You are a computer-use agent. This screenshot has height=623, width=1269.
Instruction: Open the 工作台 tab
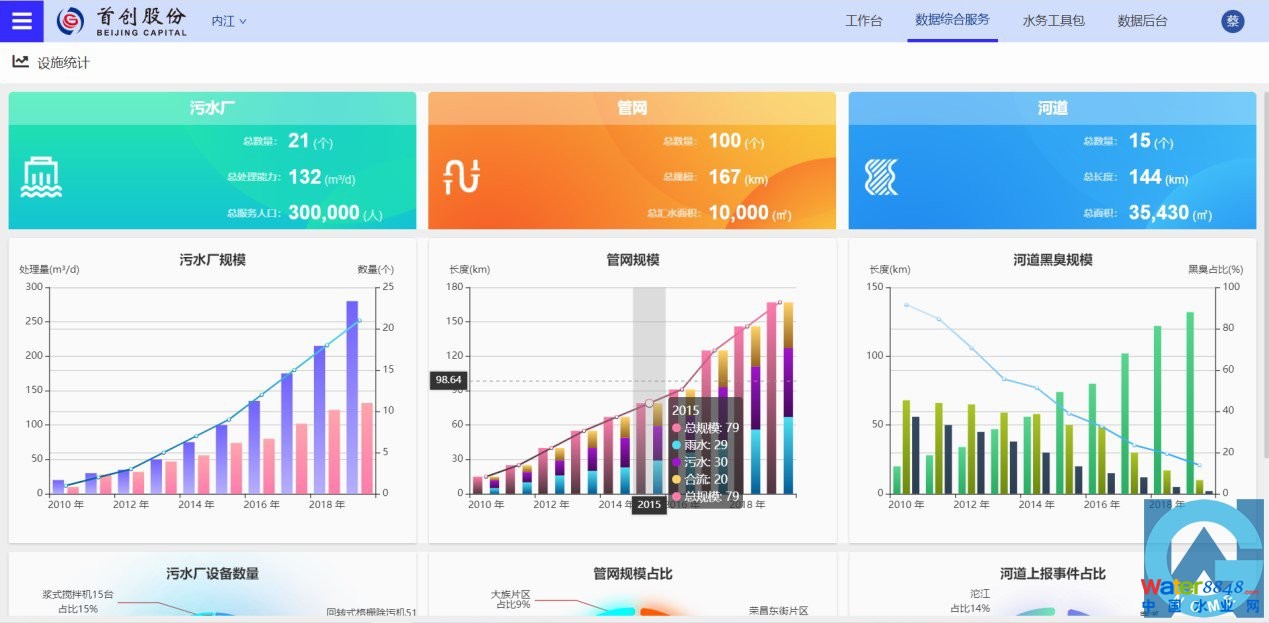click(x=863, y=21)
